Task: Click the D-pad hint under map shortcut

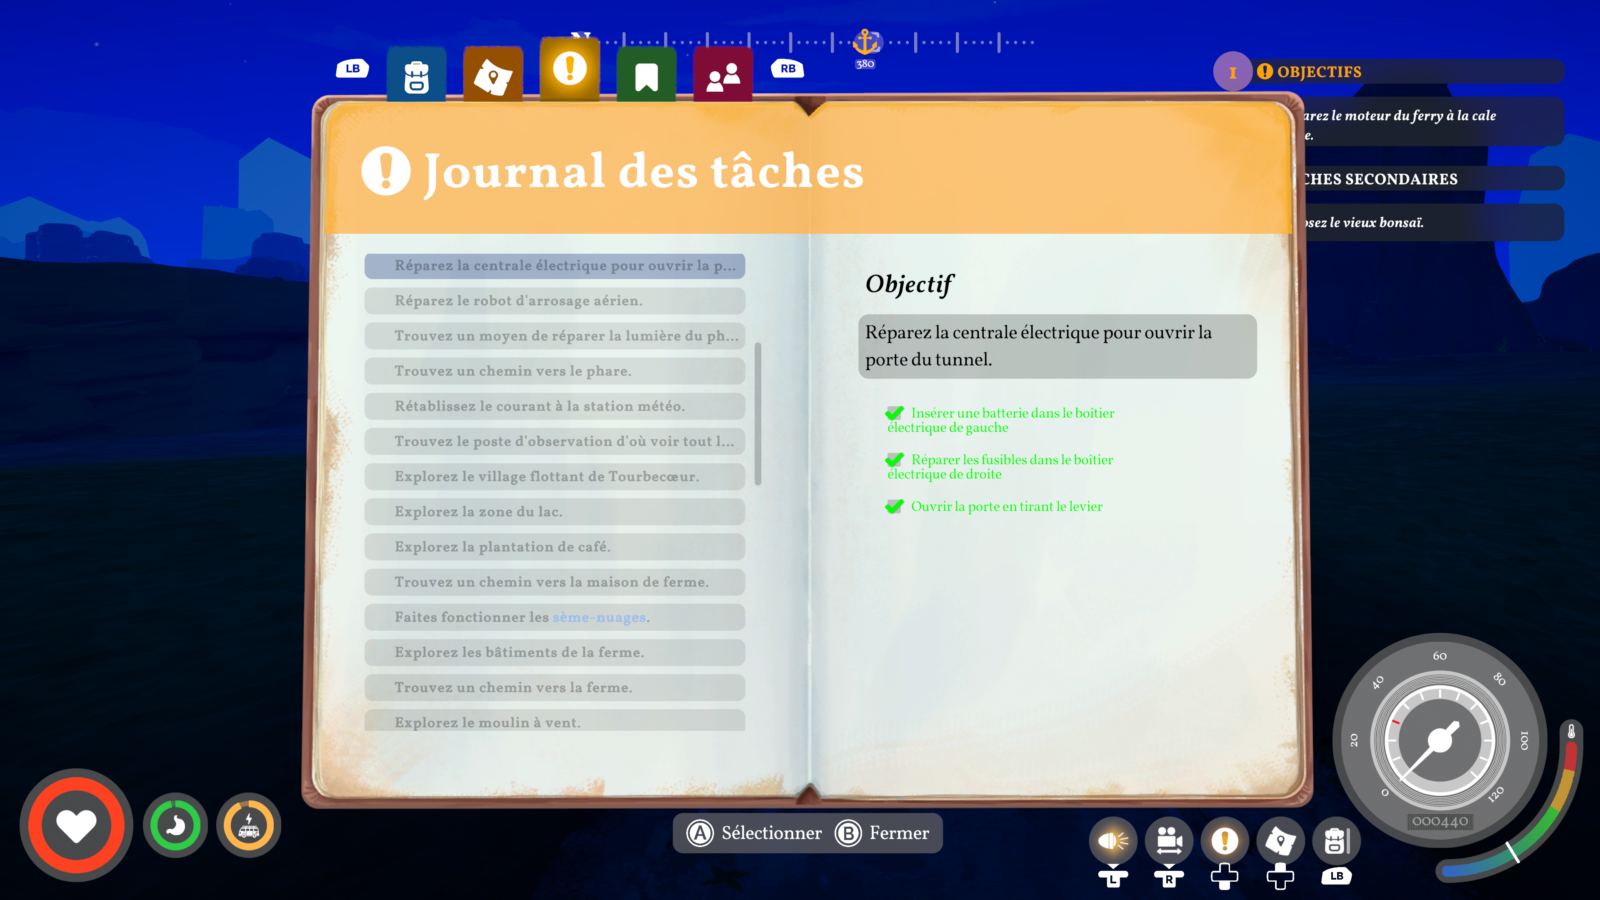Action: coord(1280,877)
